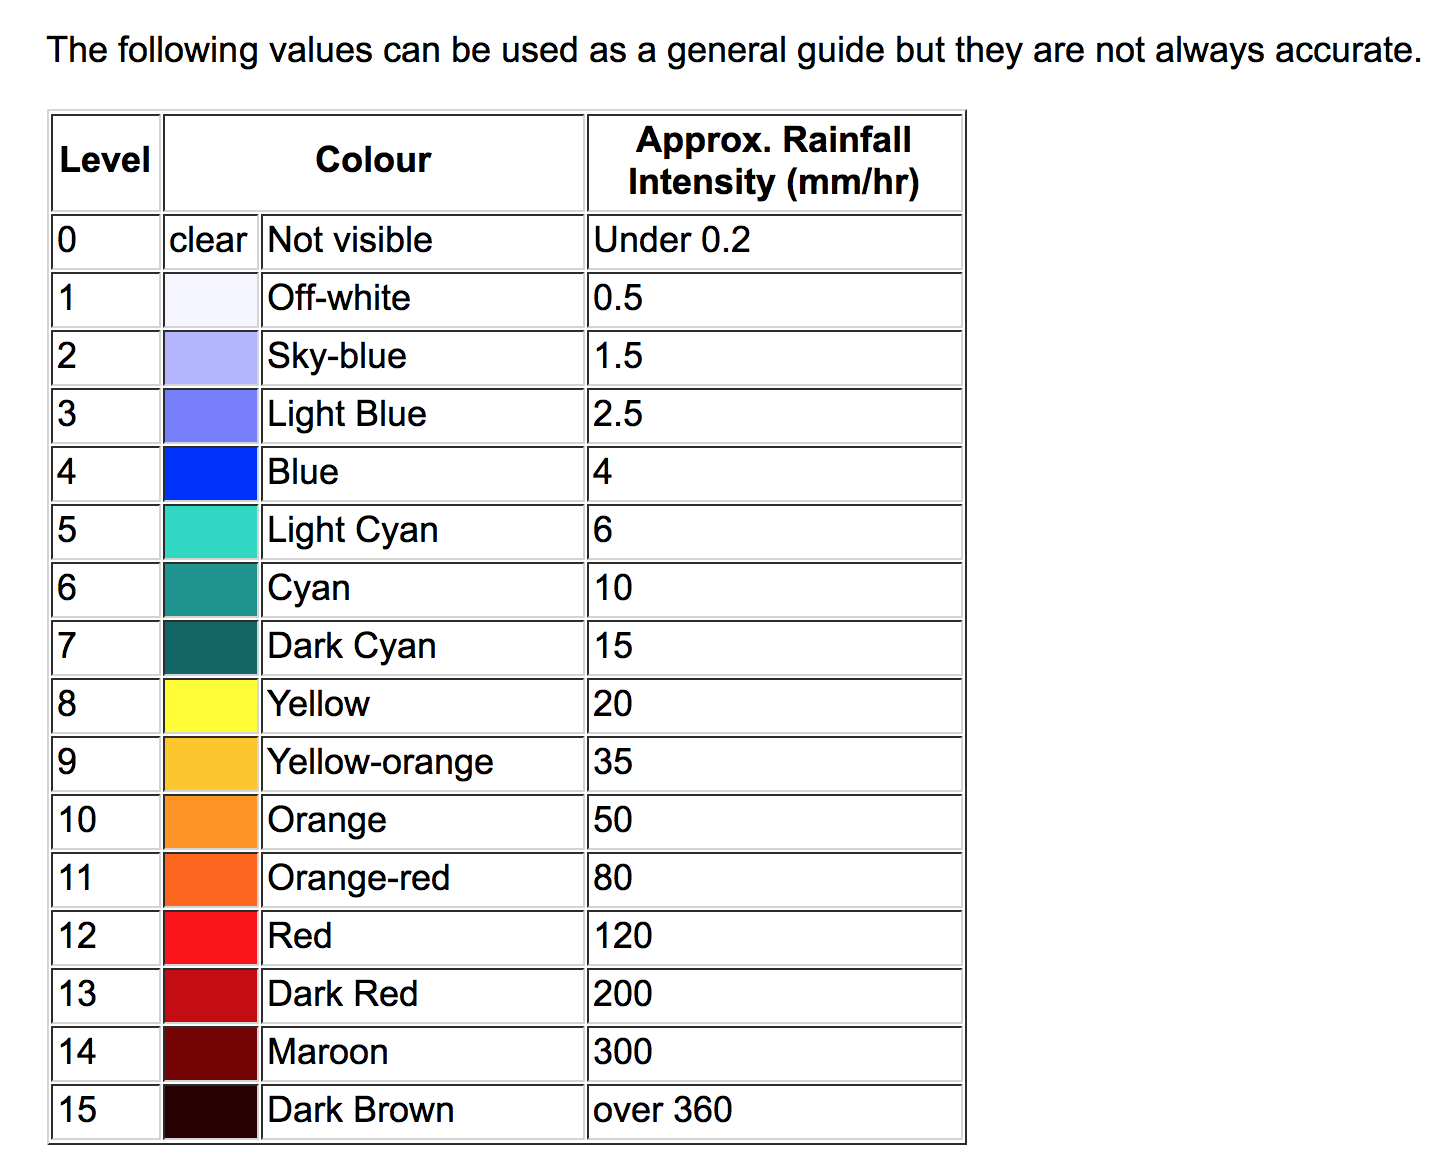The width and height of the screenshot is (1442, 1158).
Task: Pick the solid blue level 4 swatch
Action: [211, 474]
